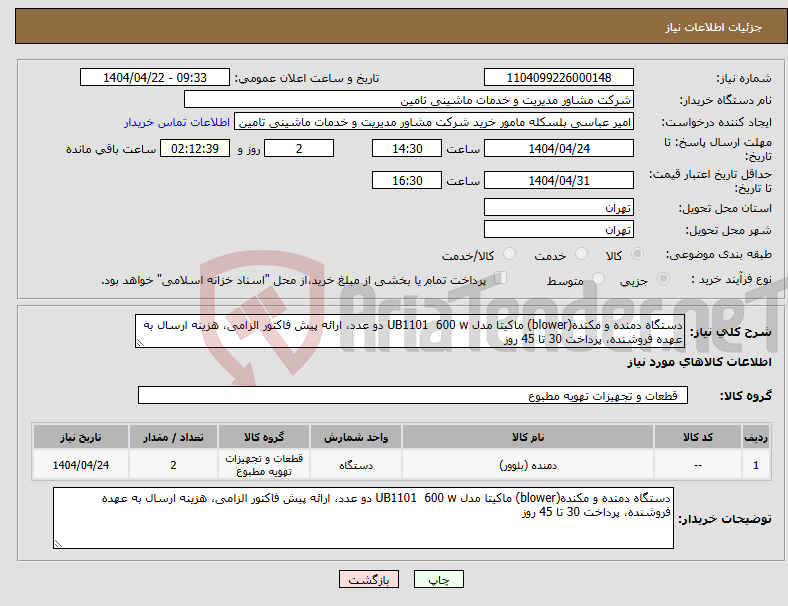Image resolution: width=788 pixels, height=606 pixels.
Task: Click general need description text area
Action: (x=410, y=332)
